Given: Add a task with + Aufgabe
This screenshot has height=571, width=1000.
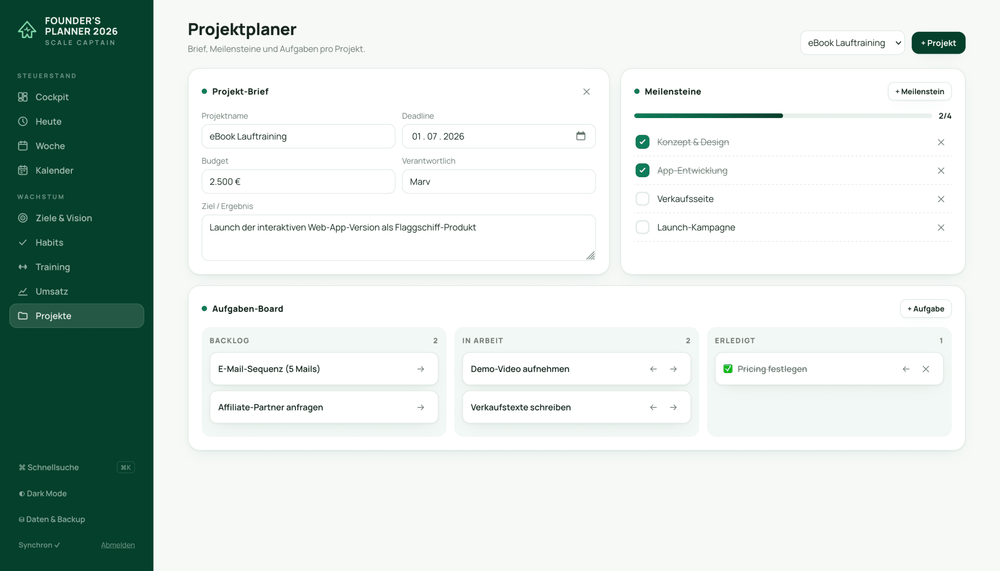Looking at the screenshot, I should (x=925, y=309).
